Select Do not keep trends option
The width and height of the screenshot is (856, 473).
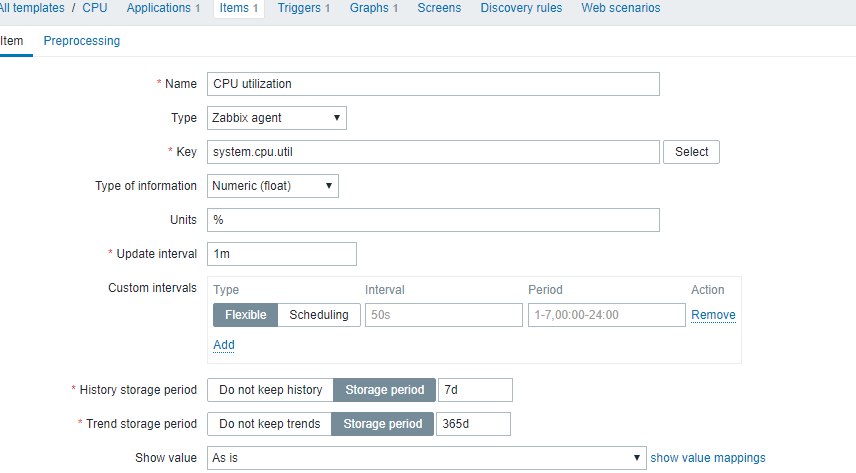point(269,424)
